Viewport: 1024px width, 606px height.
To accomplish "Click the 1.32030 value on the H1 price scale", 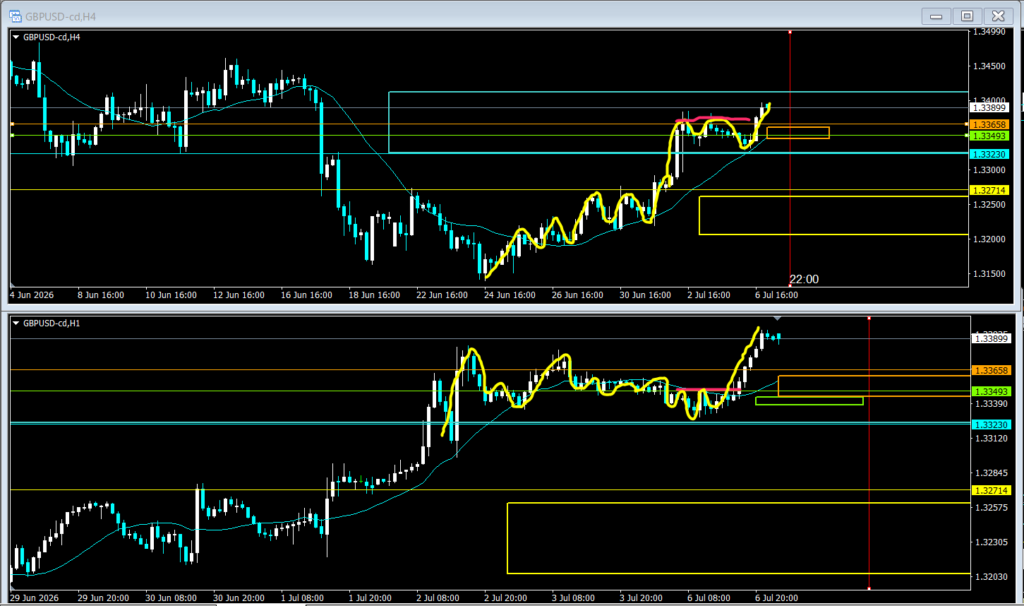I will click(x=991, y=577).
